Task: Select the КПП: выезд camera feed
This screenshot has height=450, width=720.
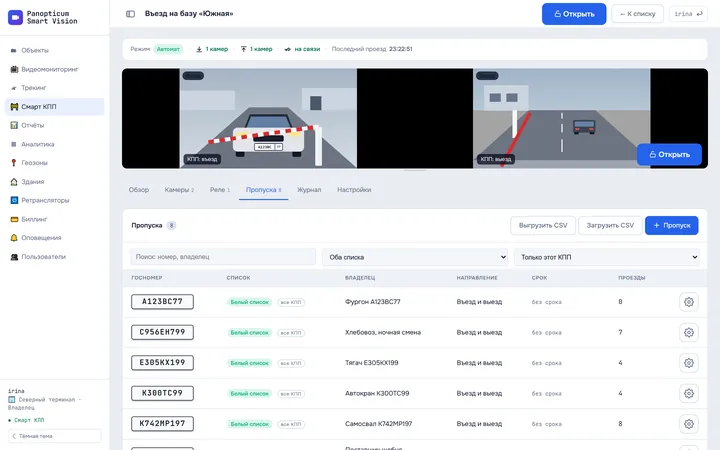Action: pyautogui.click(x=561, y=118)
